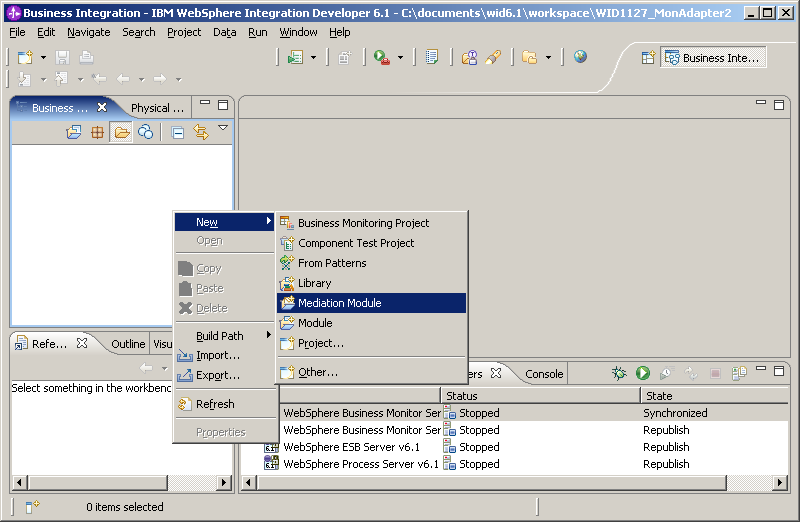Viewport: 800px width, 522px height.
Task: Expand the Build Path submenu
Action: (x=224, y=336)
